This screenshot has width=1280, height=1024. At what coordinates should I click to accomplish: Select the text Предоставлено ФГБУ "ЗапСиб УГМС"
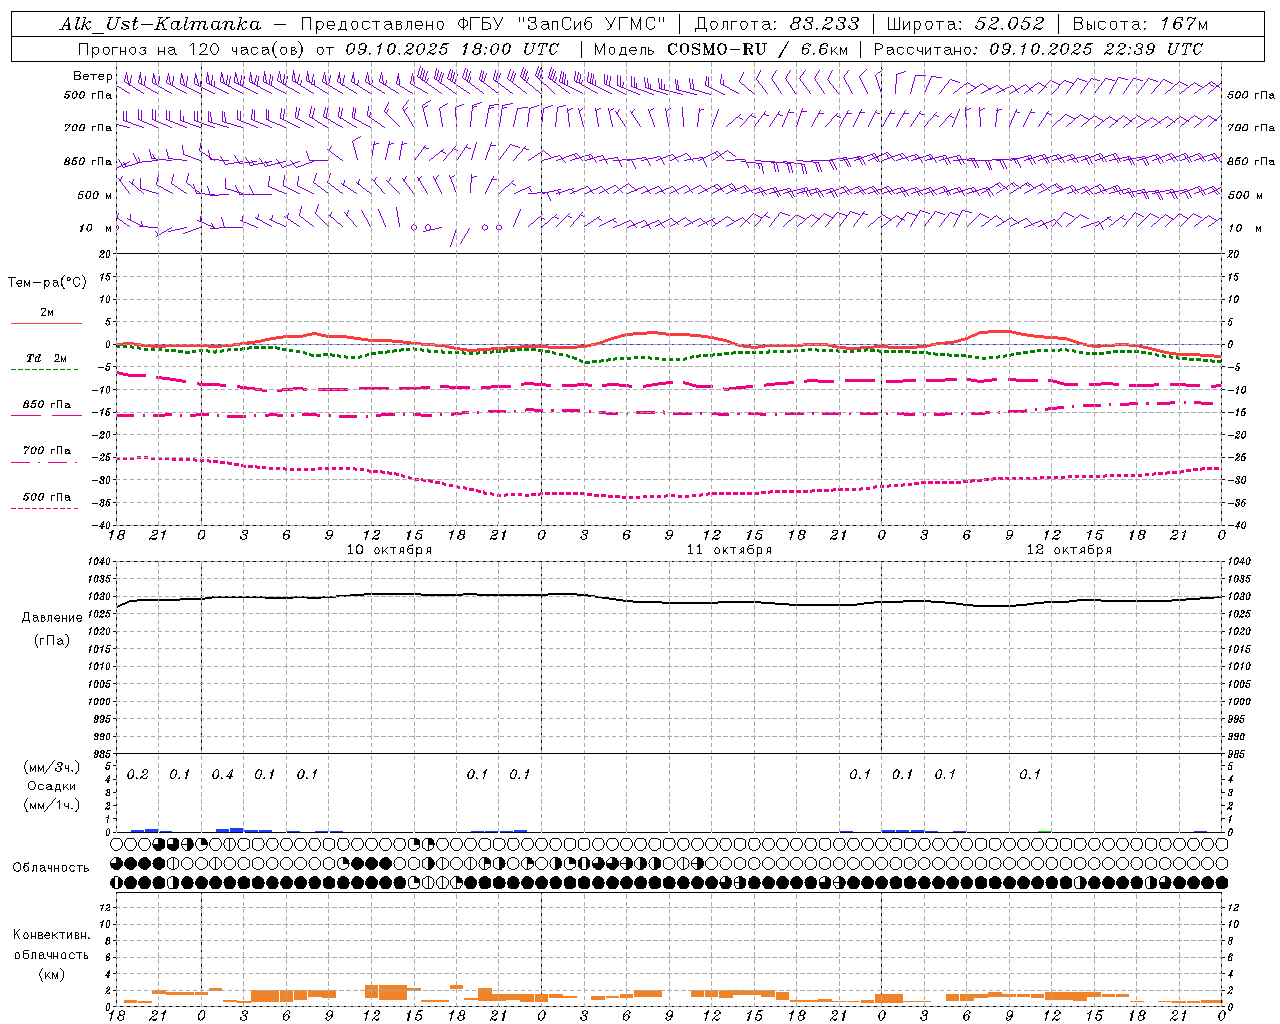[x=484, y=24]
